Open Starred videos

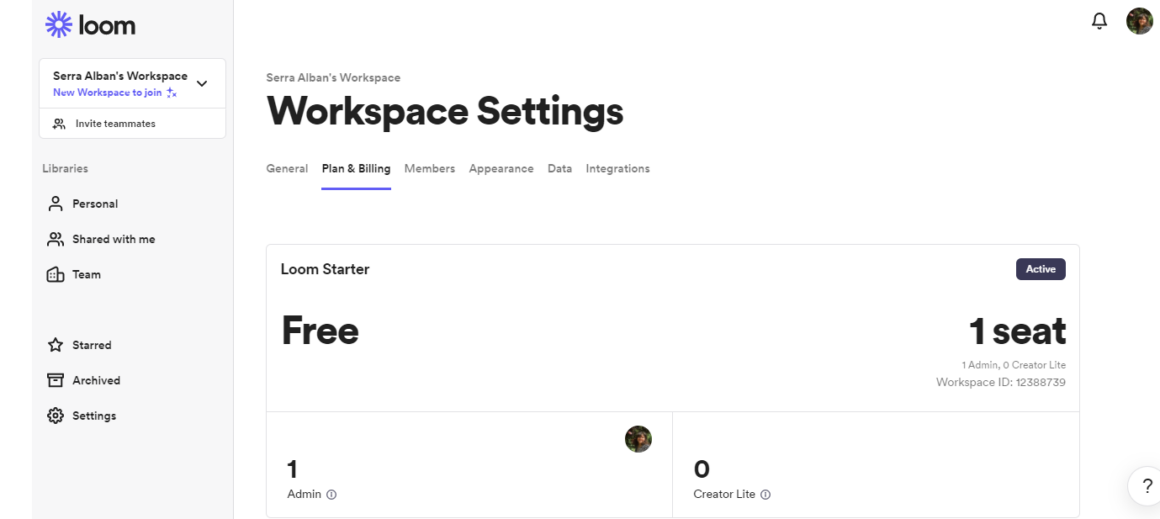[x=92, y=345]
